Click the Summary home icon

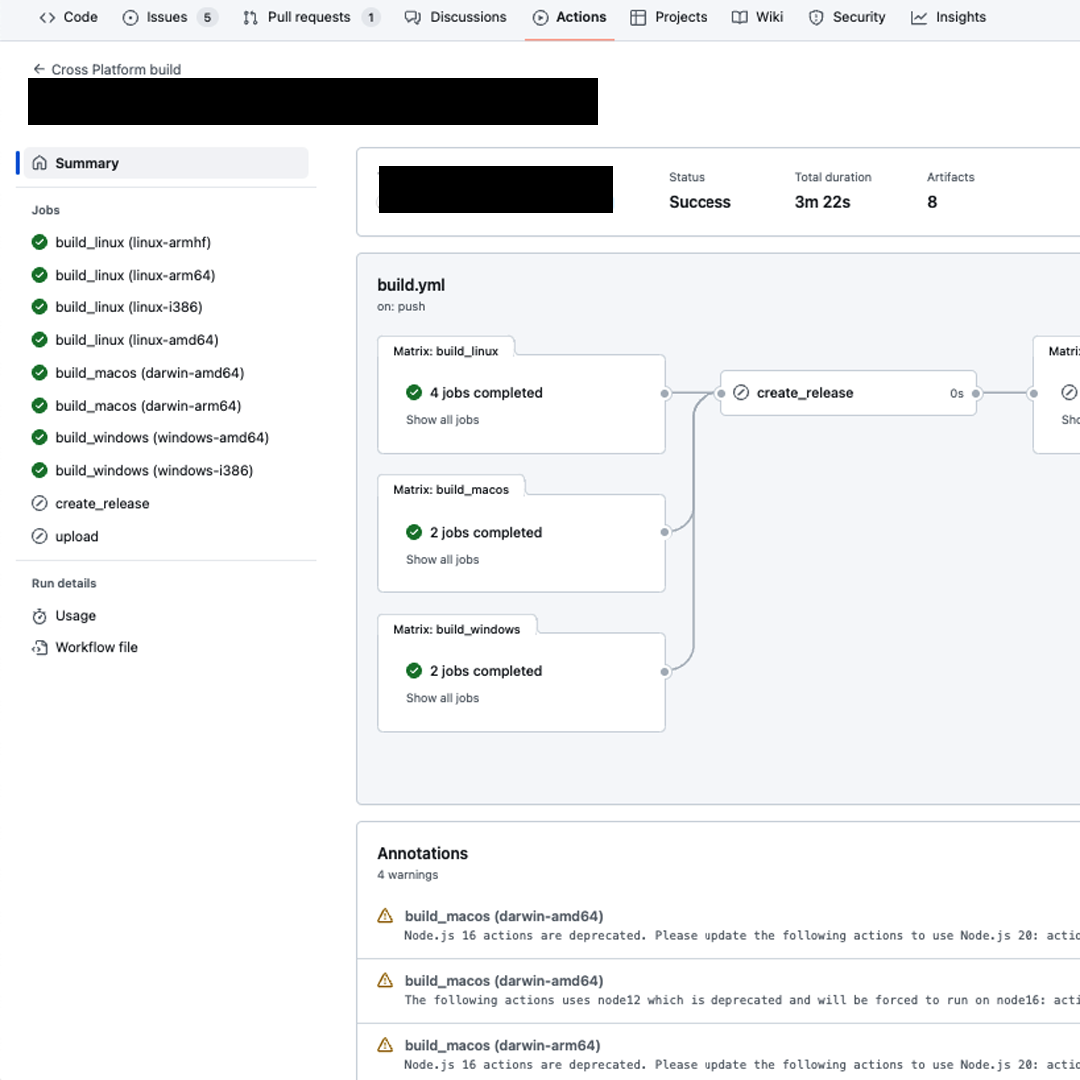tap(40, 163)
